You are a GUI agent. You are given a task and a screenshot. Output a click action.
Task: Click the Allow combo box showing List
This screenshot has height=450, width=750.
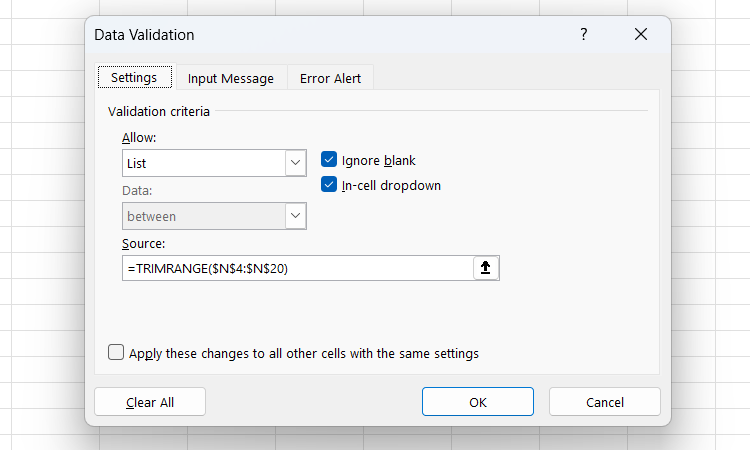[203, 163]
